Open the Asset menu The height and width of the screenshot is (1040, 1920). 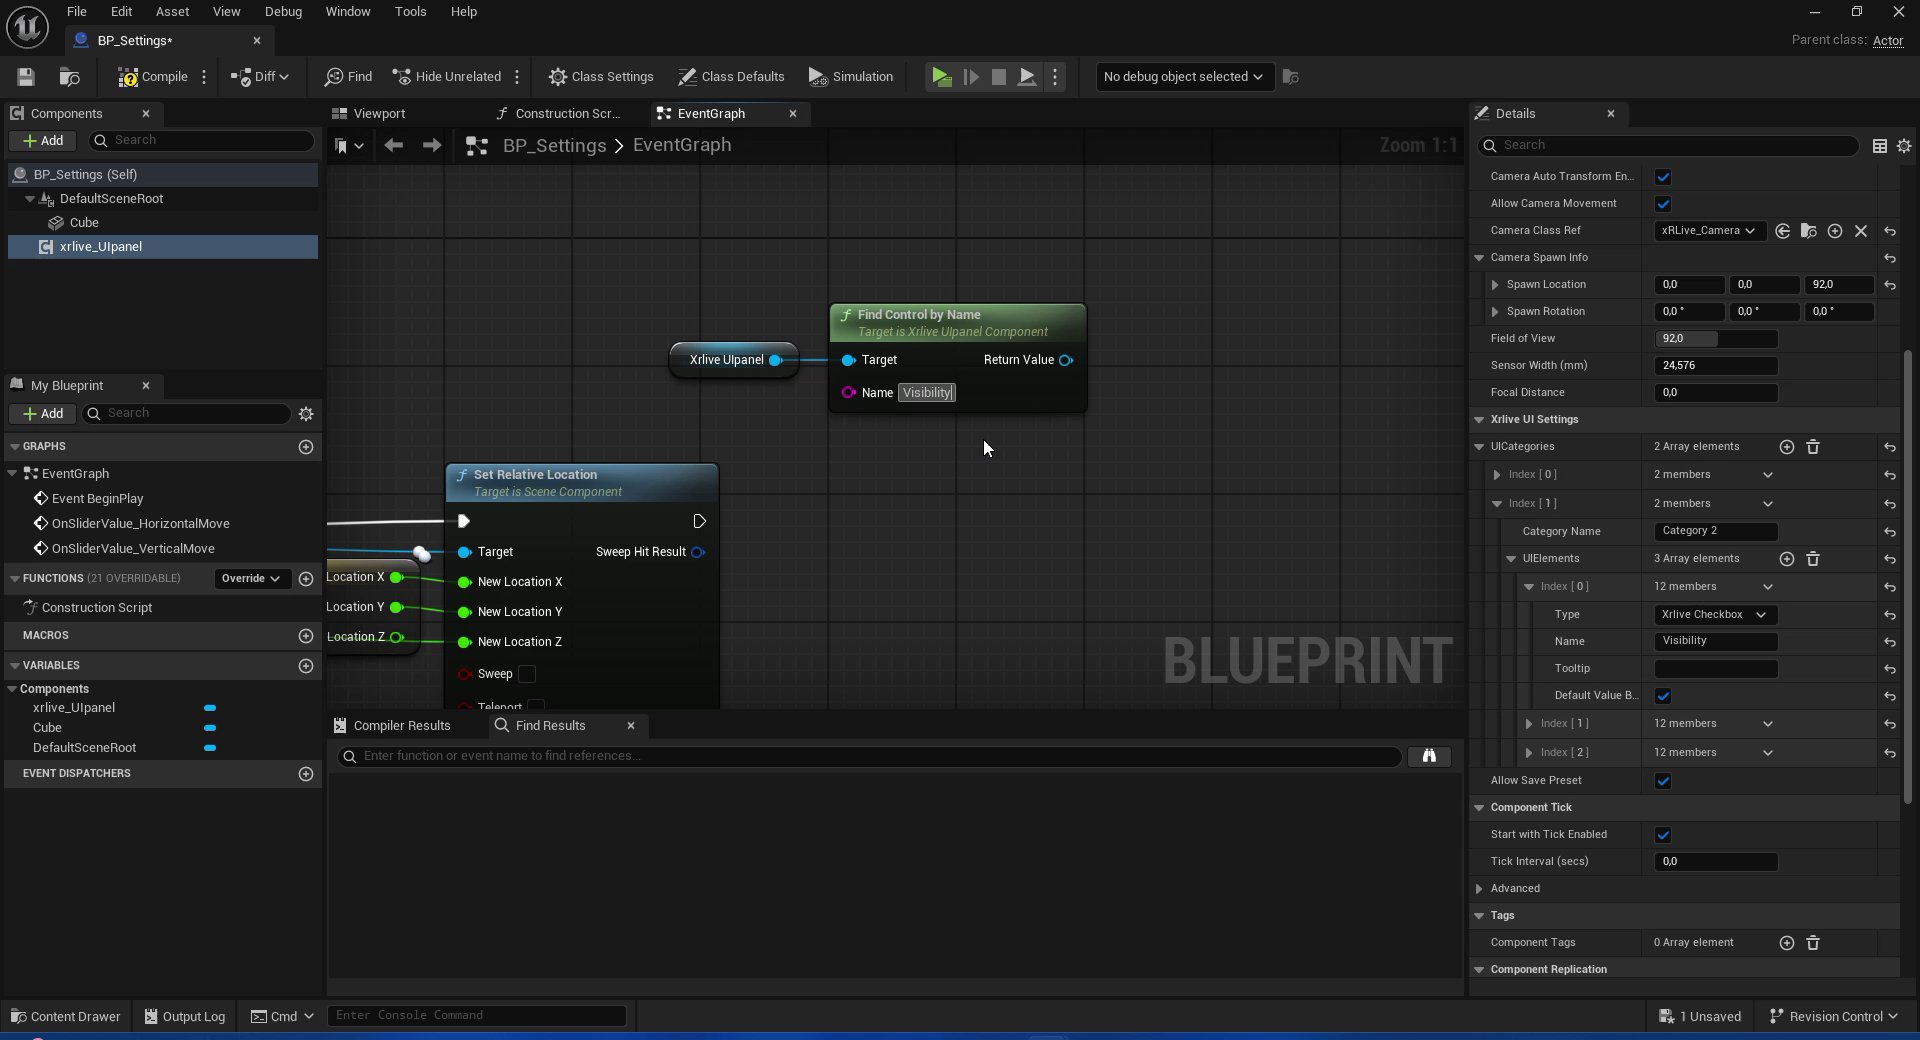coord(172,12)
